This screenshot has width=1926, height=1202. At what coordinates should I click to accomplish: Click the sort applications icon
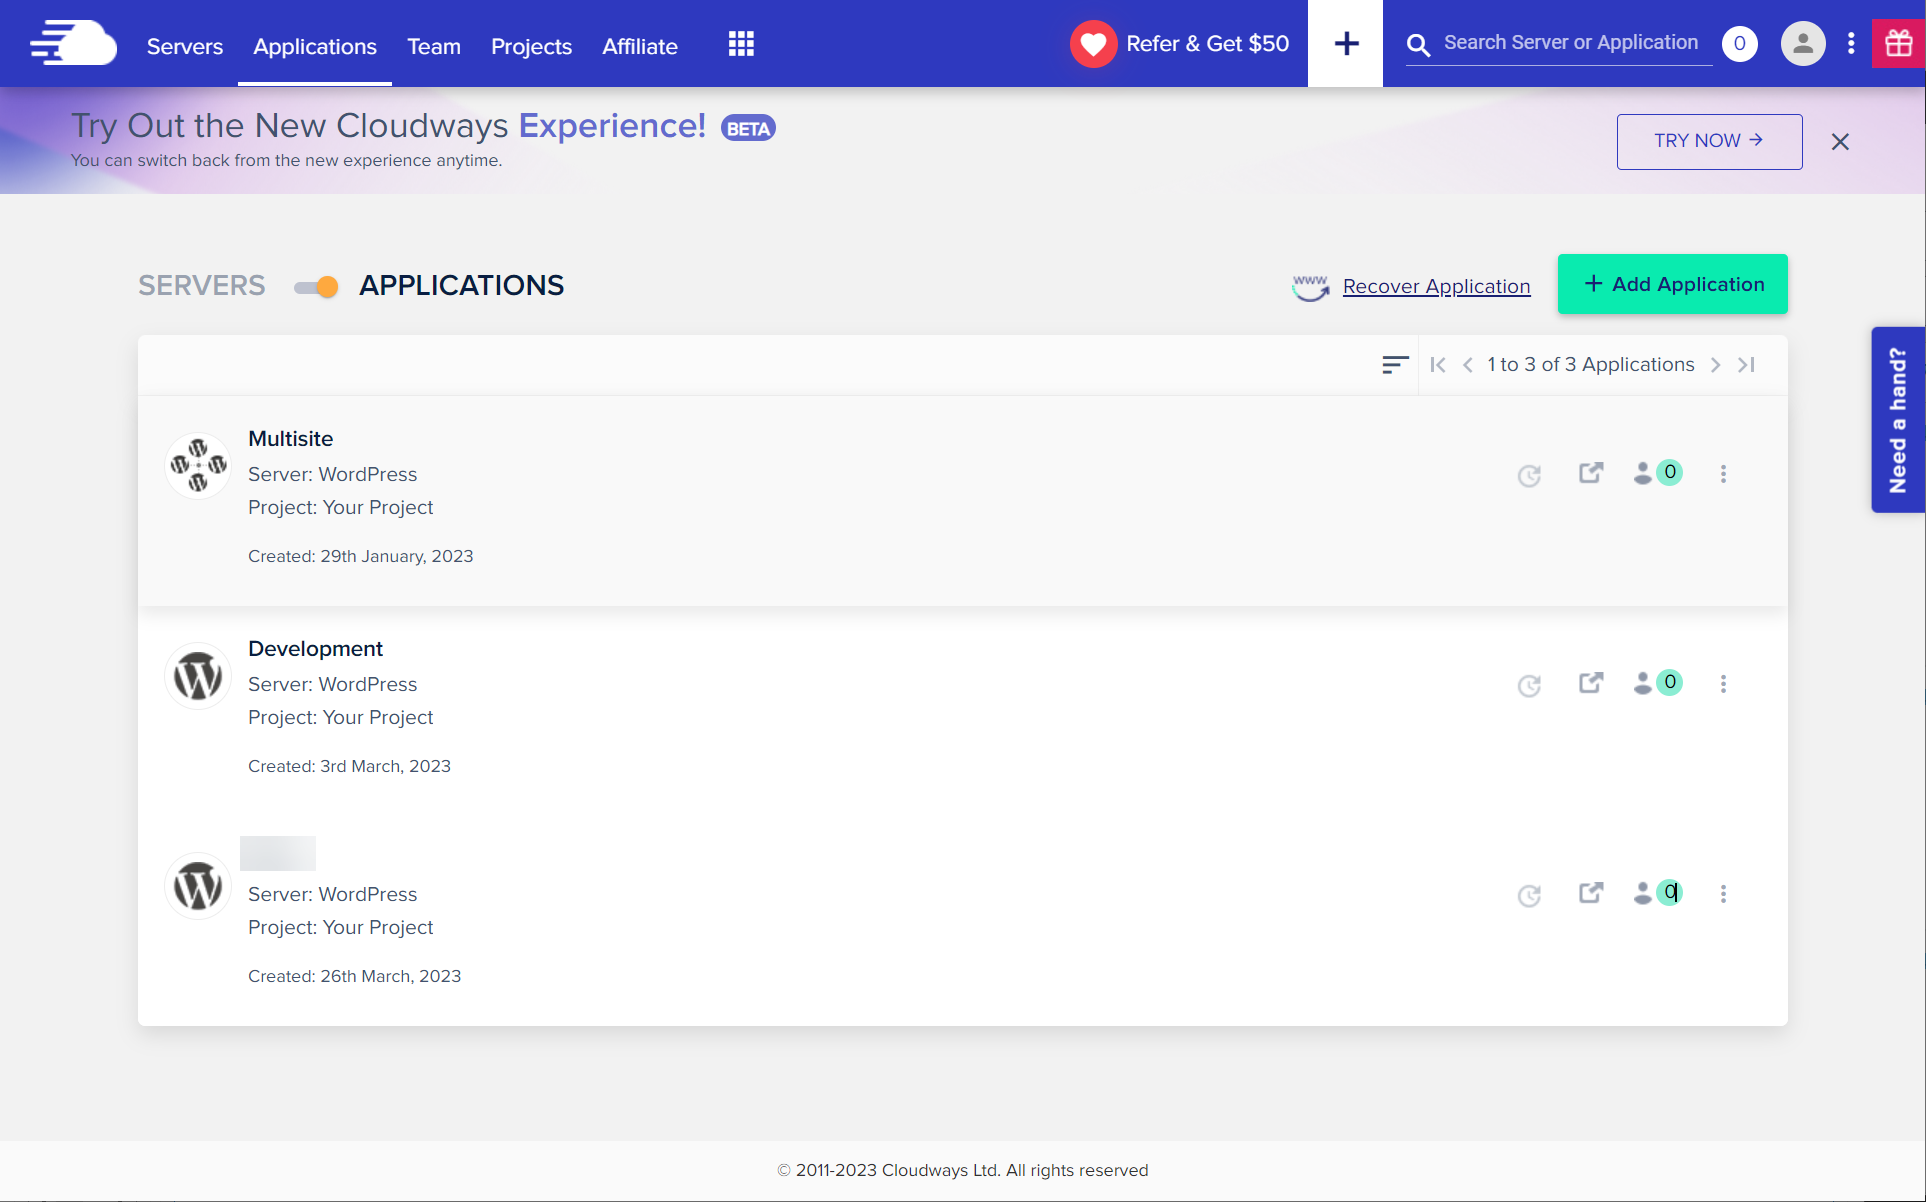tap(1395, 365)
